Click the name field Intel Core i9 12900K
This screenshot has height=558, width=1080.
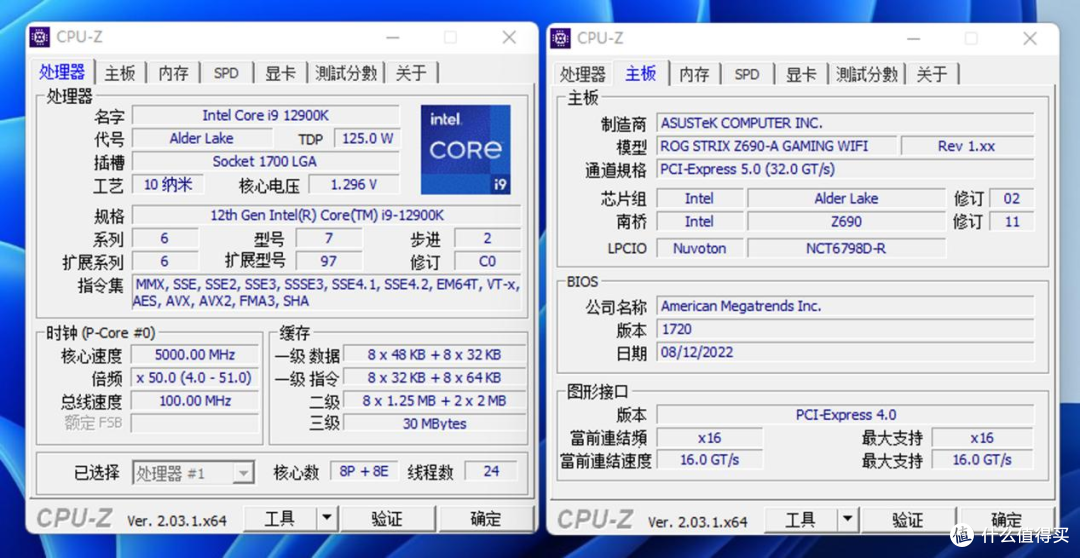[265, 115]
